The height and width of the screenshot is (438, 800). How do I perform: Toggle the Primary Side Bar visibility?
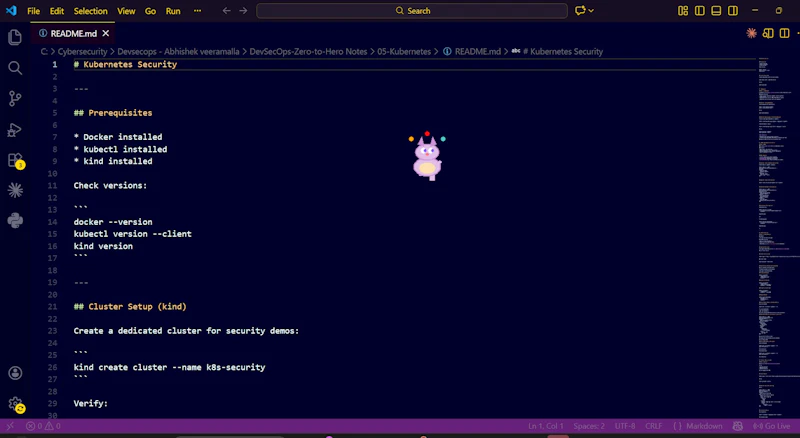[x=699, y=11]
